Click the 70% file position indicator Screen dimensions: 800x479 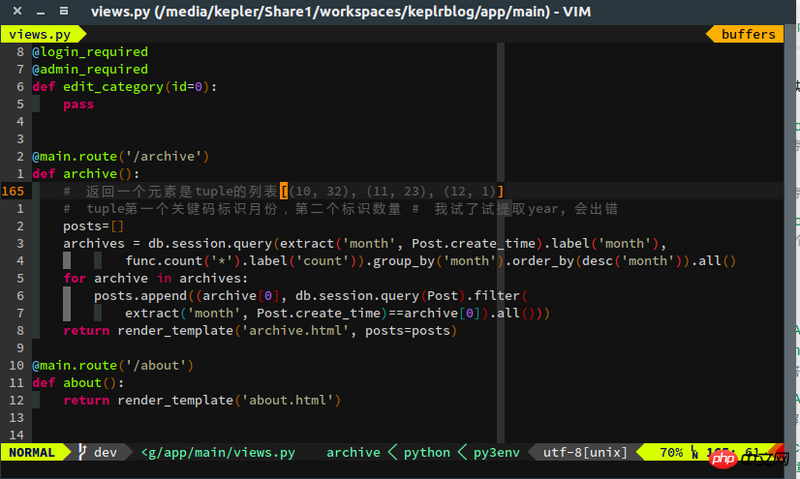pos(671,452)
